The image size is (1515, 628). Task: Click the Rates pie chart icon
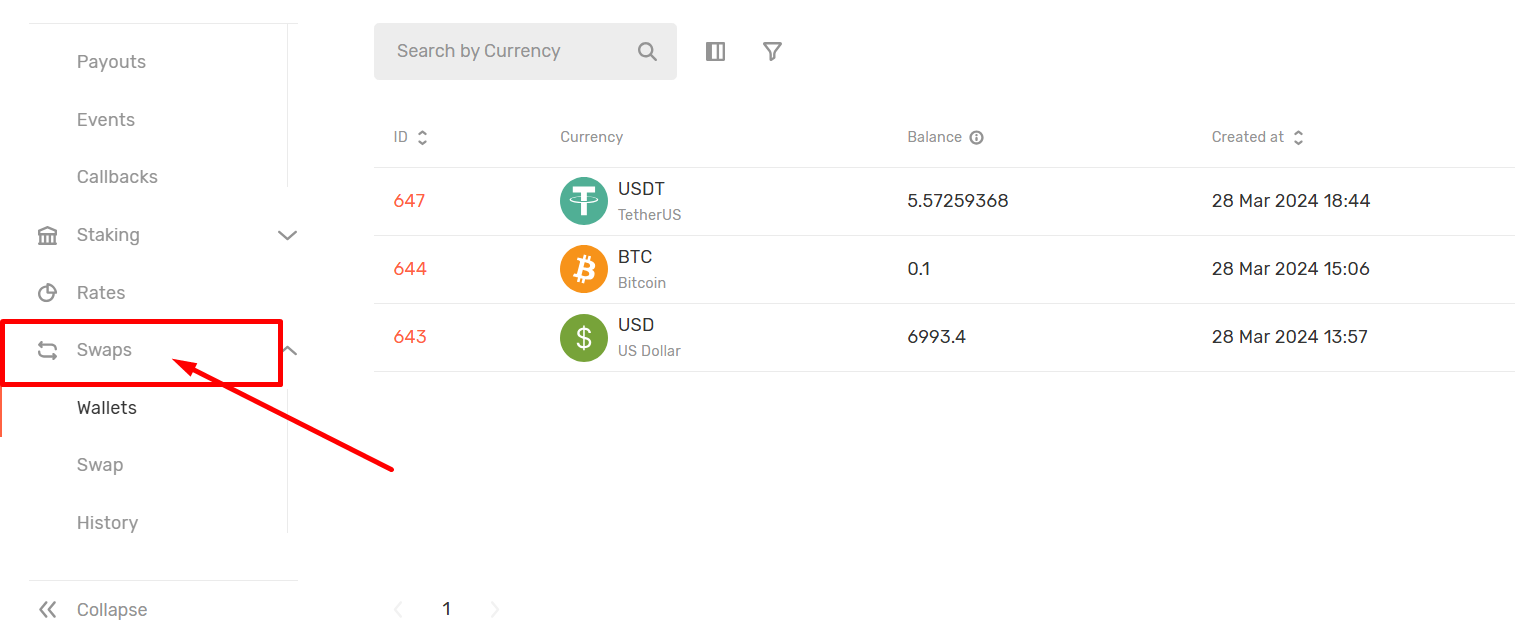47,293
